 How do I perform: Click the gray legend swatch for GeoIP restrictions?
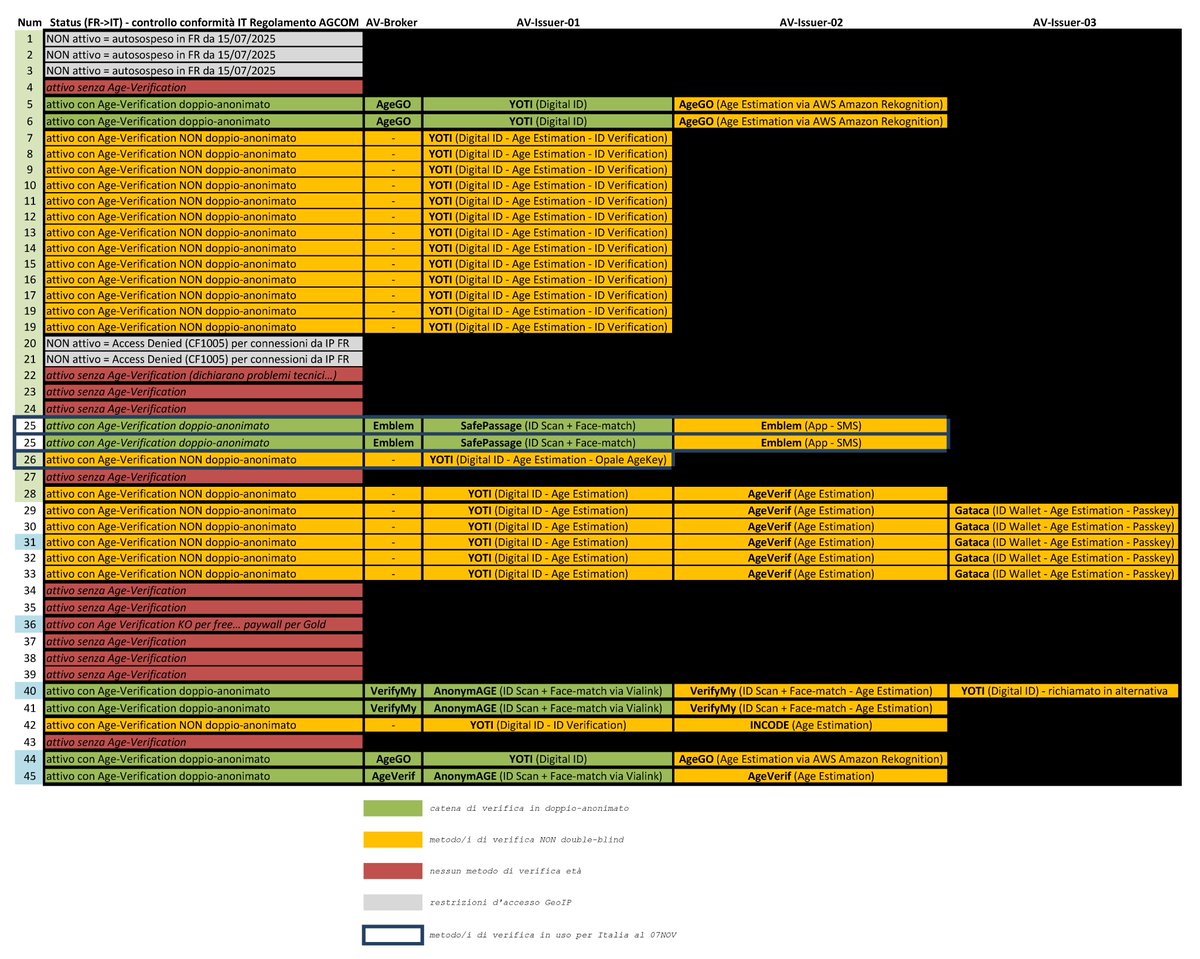point(393,902)
